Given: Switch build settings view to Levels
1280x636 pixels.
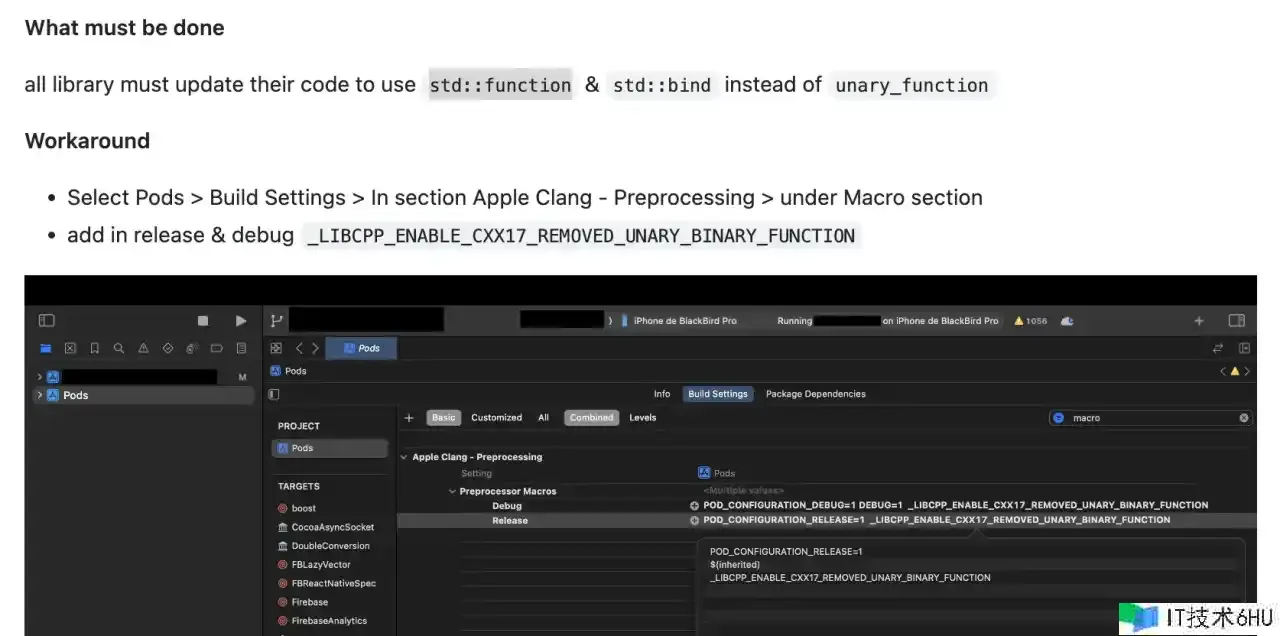Looking at the screenshot, I should coord(643,418).
